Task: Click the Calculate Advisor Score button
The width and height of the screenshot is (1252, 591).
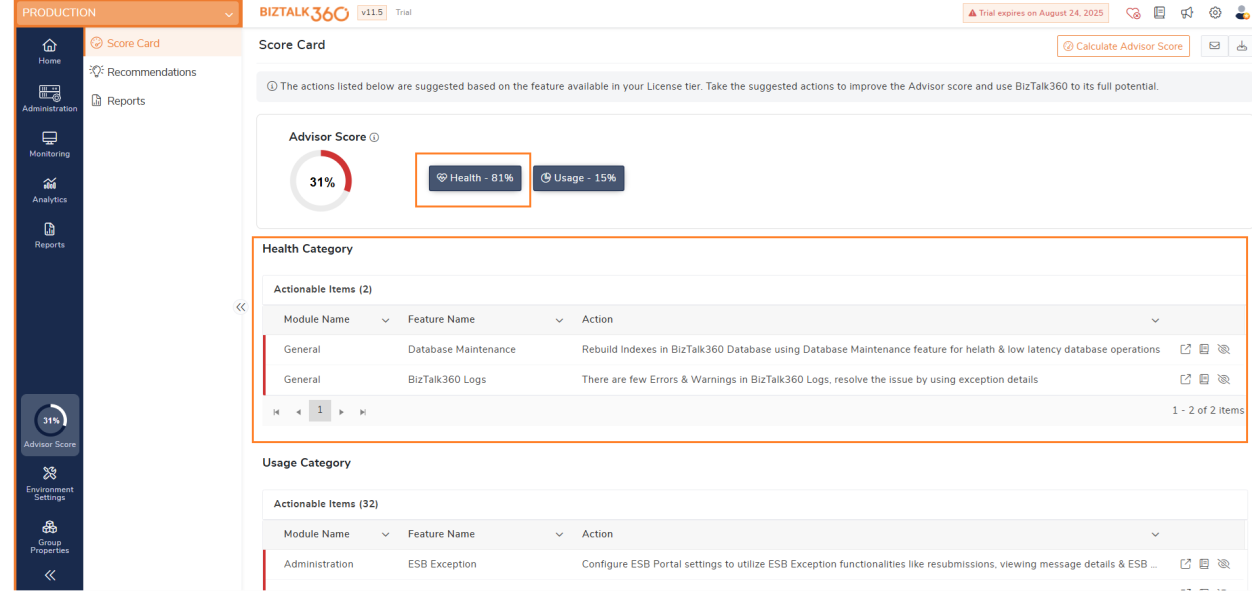Action: (1123, 46)
